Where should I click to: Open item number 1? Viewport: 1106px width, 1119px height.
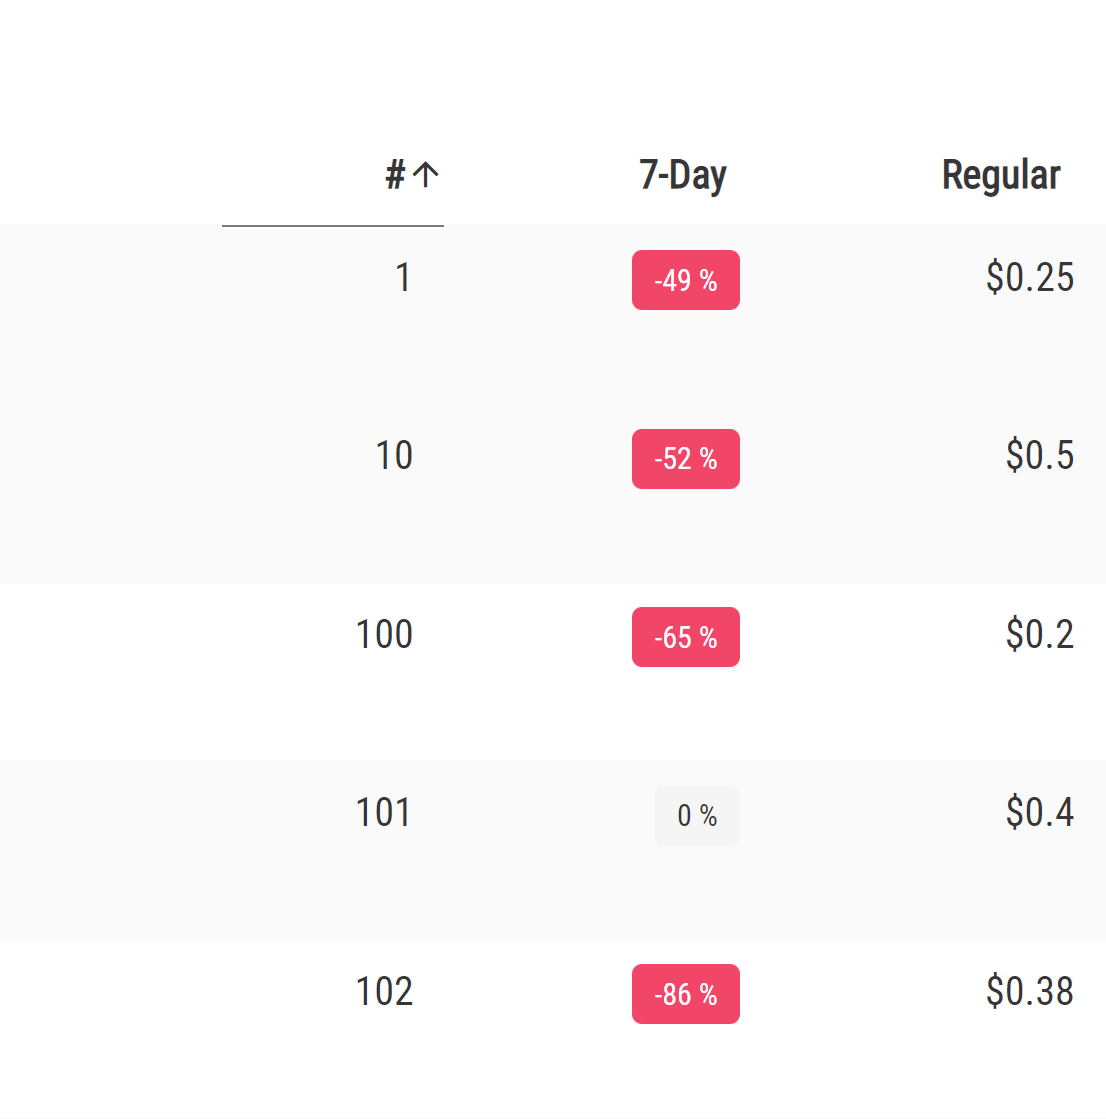[403, 278]
